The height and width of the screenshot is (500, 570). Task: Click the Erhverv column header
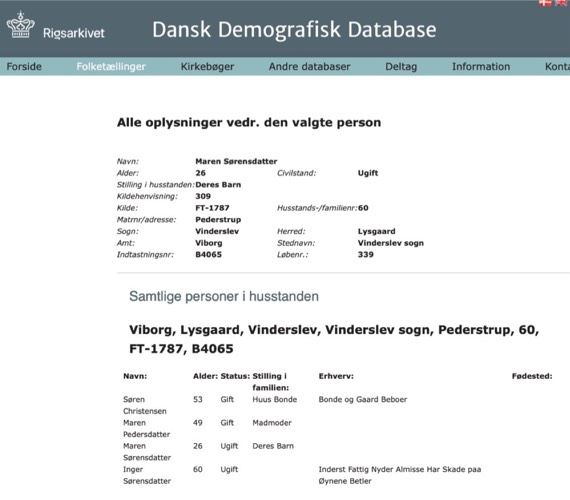[336, 376]
